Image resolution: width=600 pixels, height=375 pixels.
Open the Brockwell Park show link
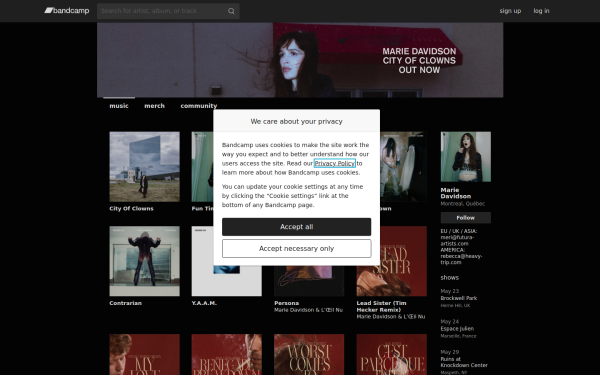[x=459, y=298]
